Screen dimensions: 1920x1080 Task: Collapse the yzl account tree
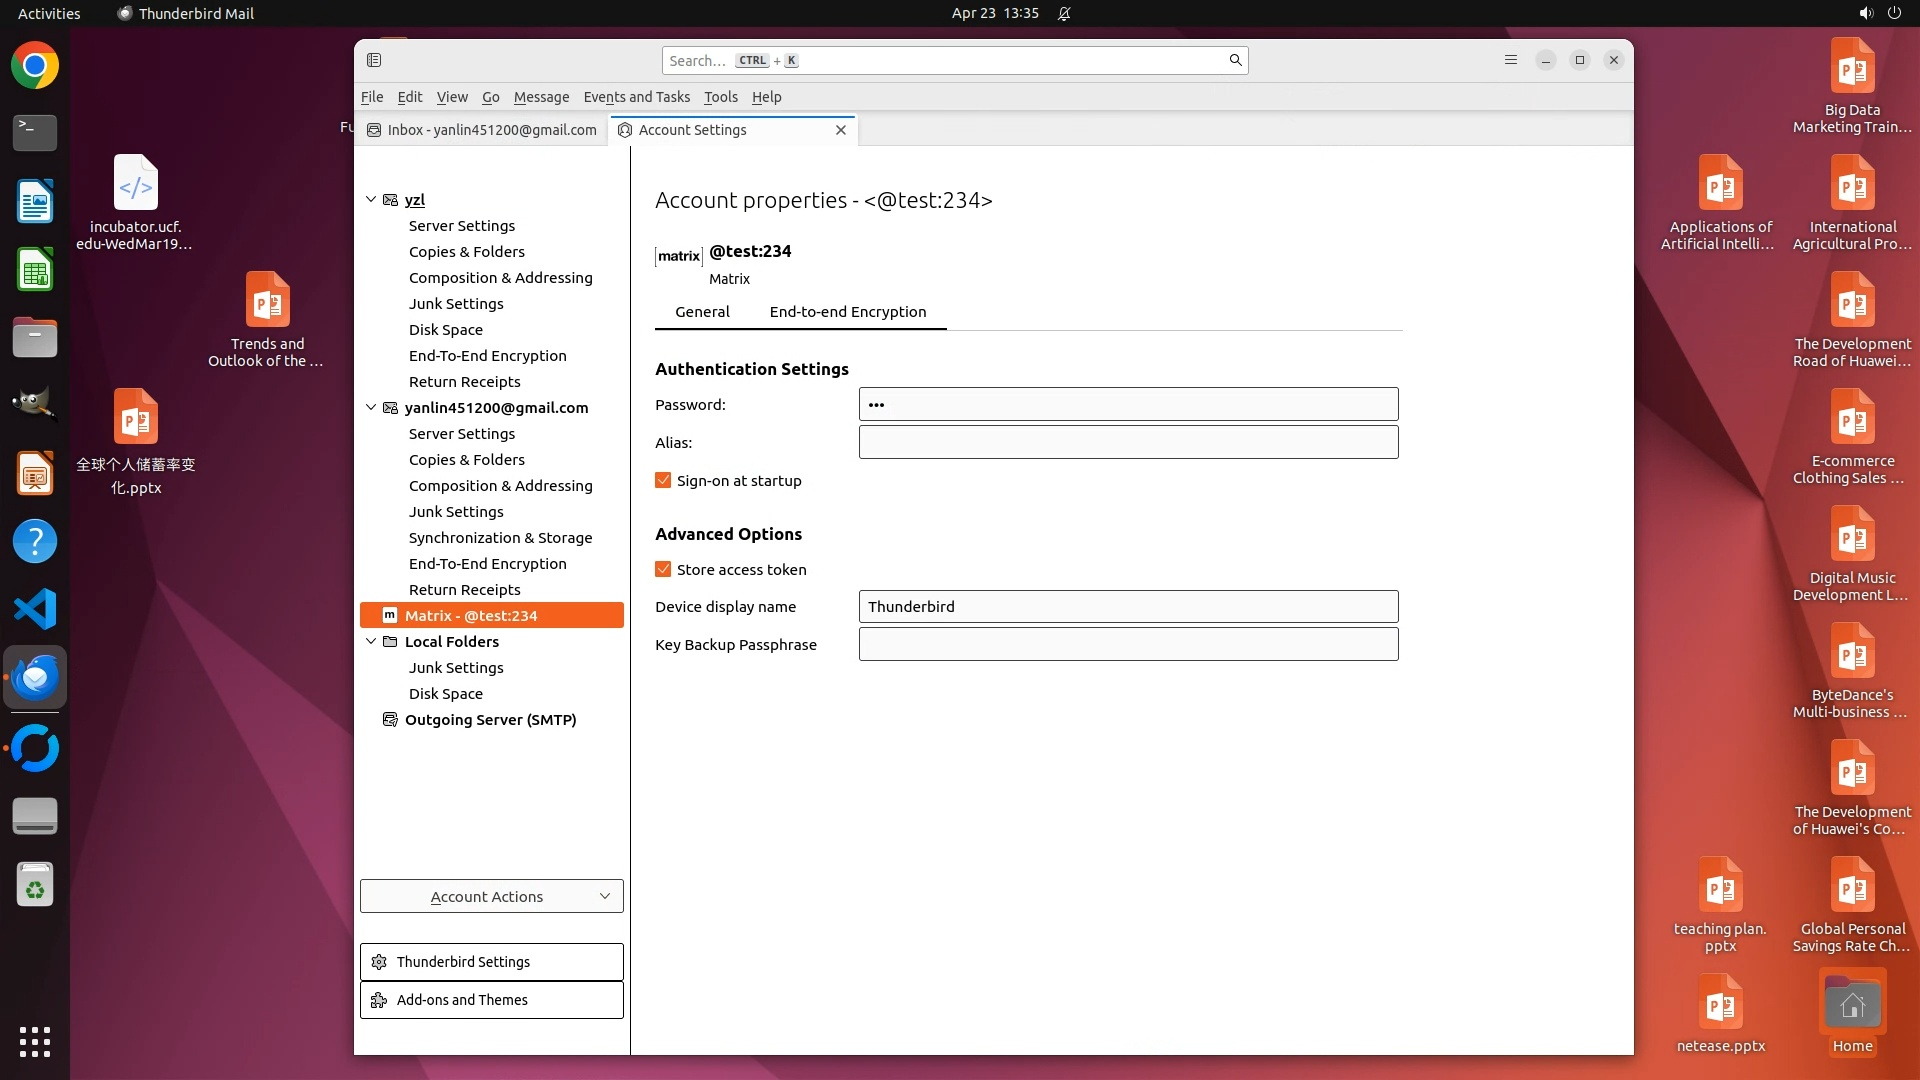click(371, 200)
